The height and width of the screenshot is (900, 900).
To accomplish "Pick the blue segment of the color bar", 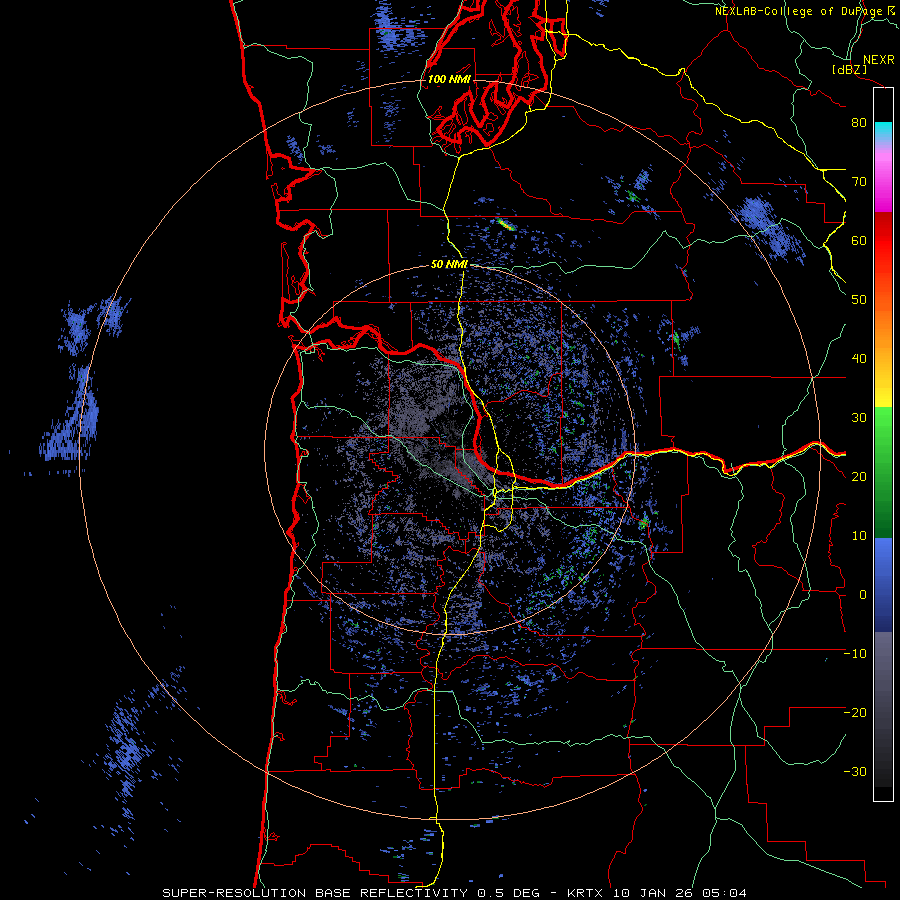I will (x=883, y=584).
